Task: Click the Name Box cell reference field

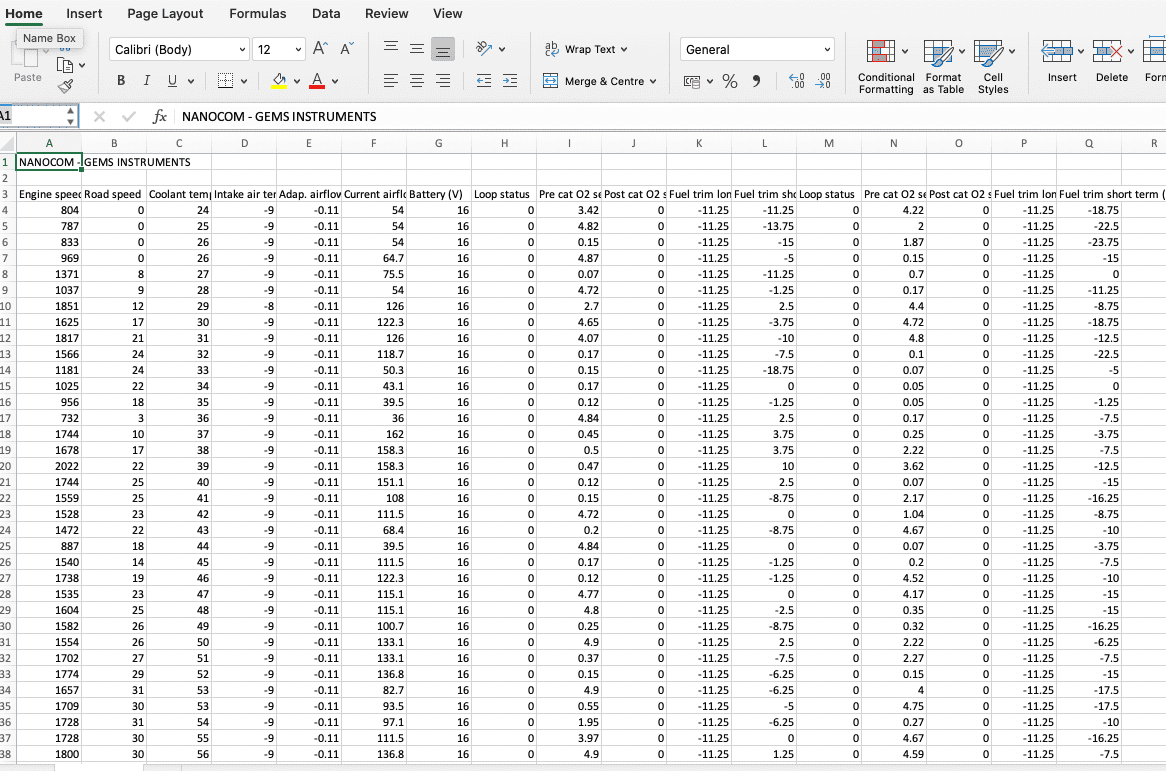Action: click(x=31, y=117)
